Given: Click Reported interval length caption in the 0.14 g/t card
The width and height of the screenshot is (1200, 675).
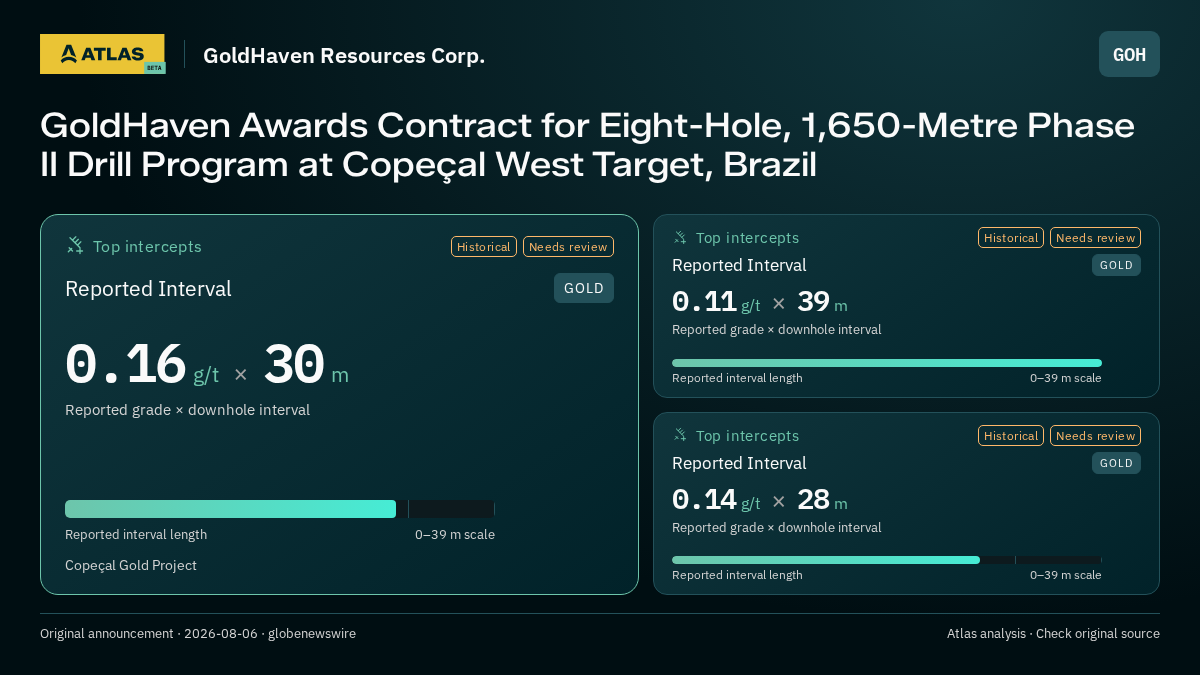Looking at the screenshot, I should 737,575.
